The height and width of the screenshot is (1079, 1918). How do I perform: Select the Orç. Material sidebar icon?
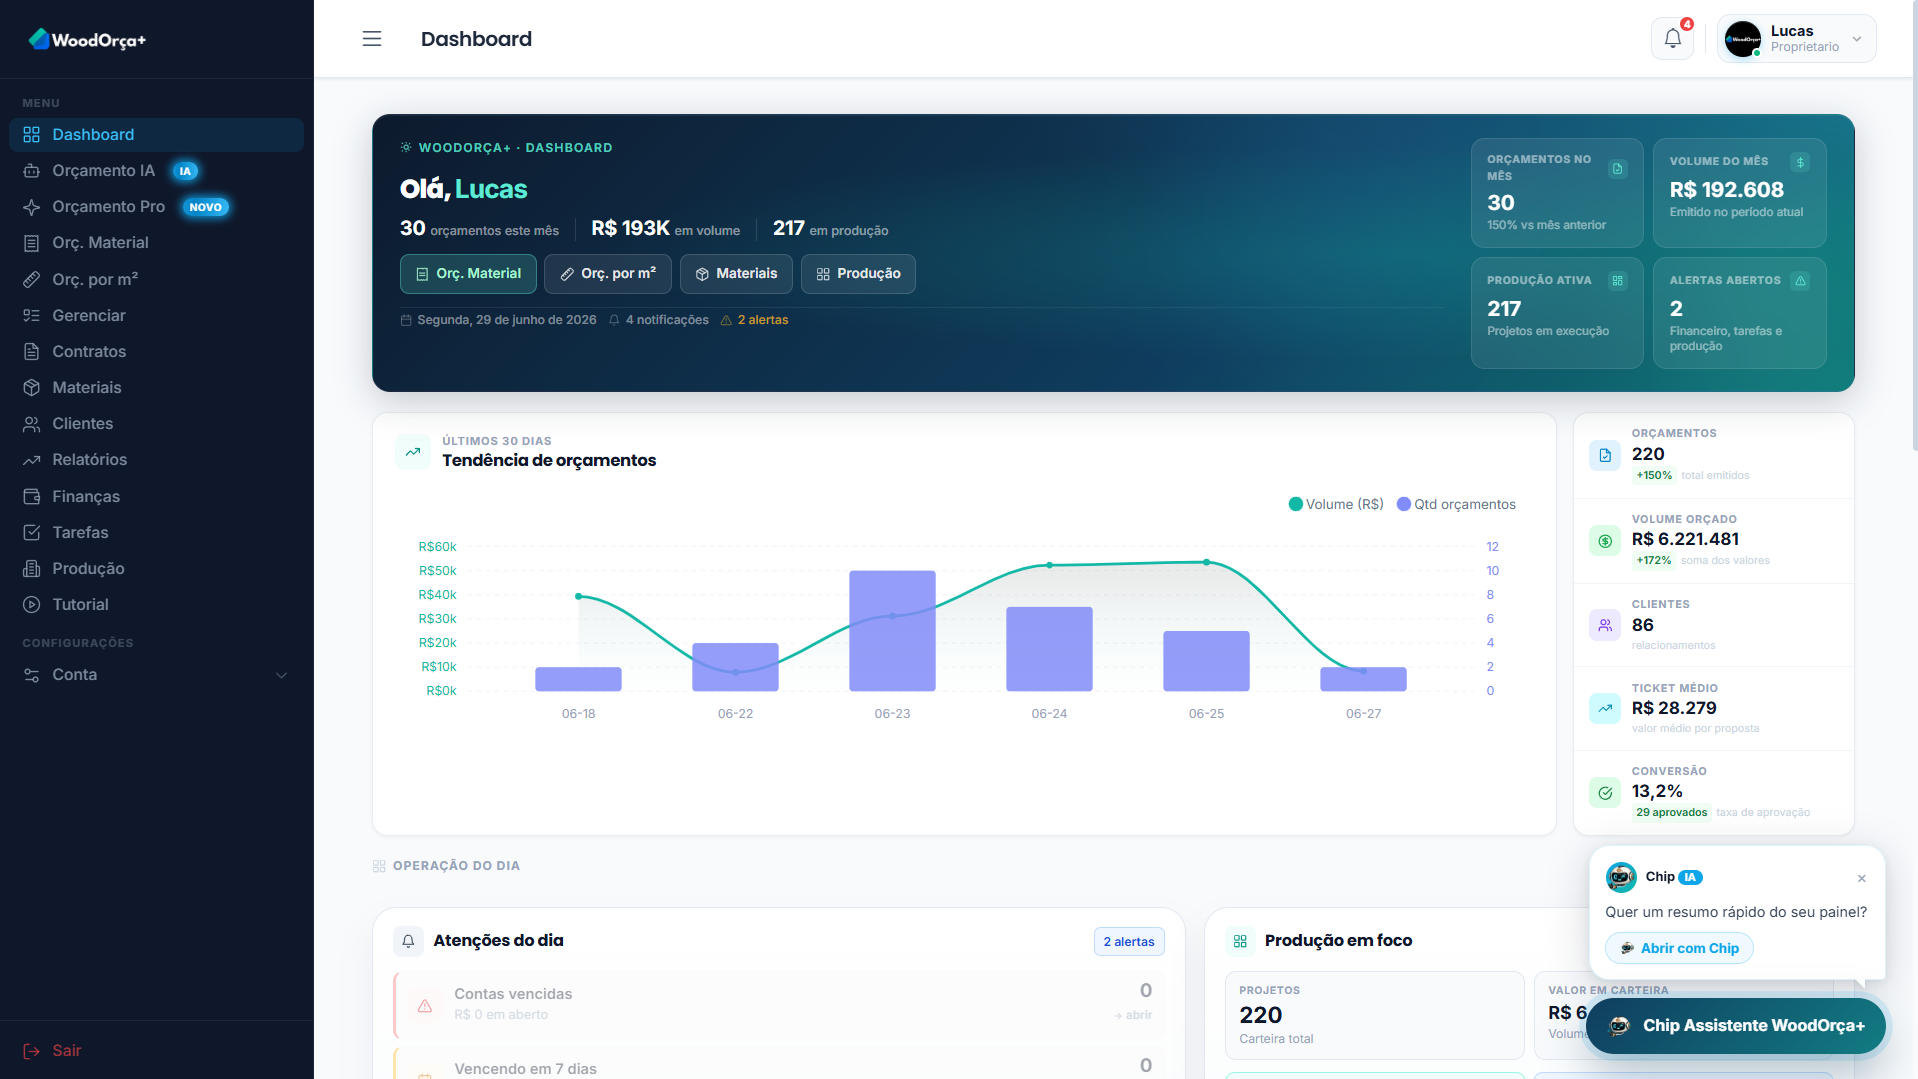point(32,243)
